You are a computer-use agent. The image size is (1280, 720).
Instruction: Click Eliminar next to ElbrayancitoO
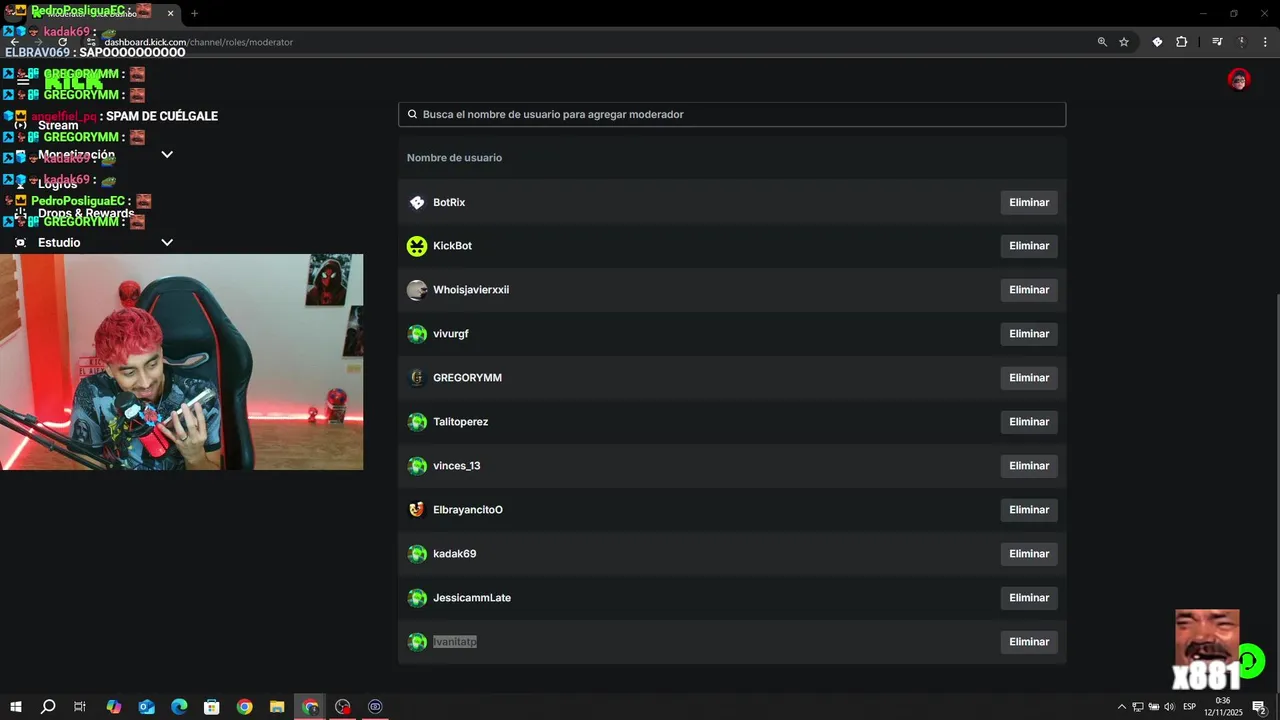point(1029,510)
